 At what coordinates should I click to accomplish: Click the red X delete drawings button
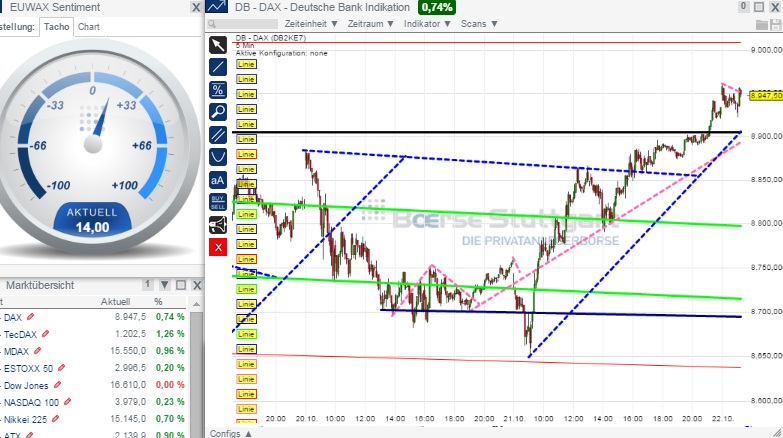point(218,247)
